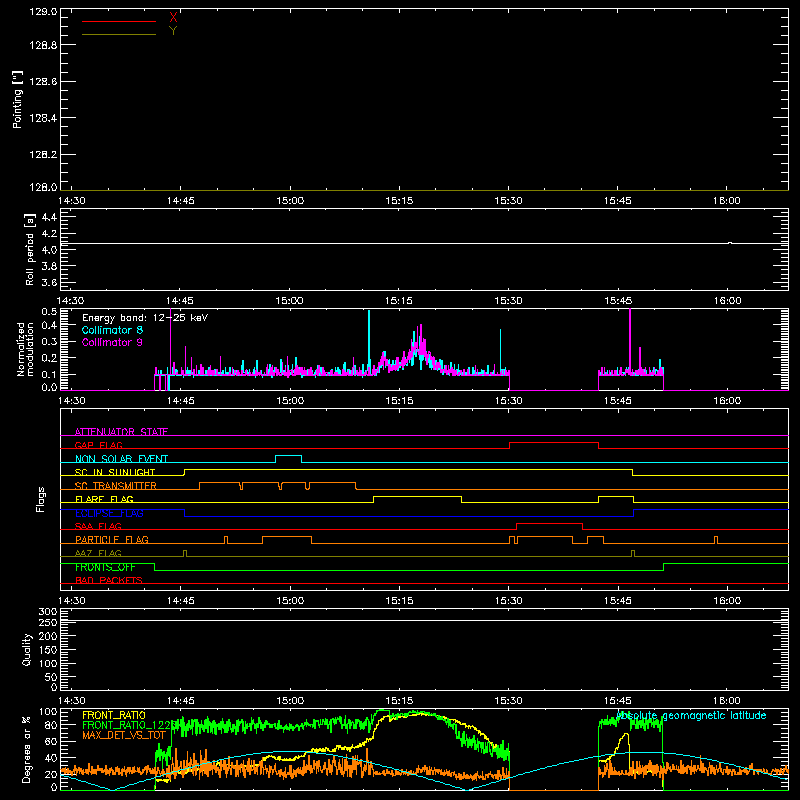
Task: Click the GAP_FLAG label
Action: tap(98, 445)
